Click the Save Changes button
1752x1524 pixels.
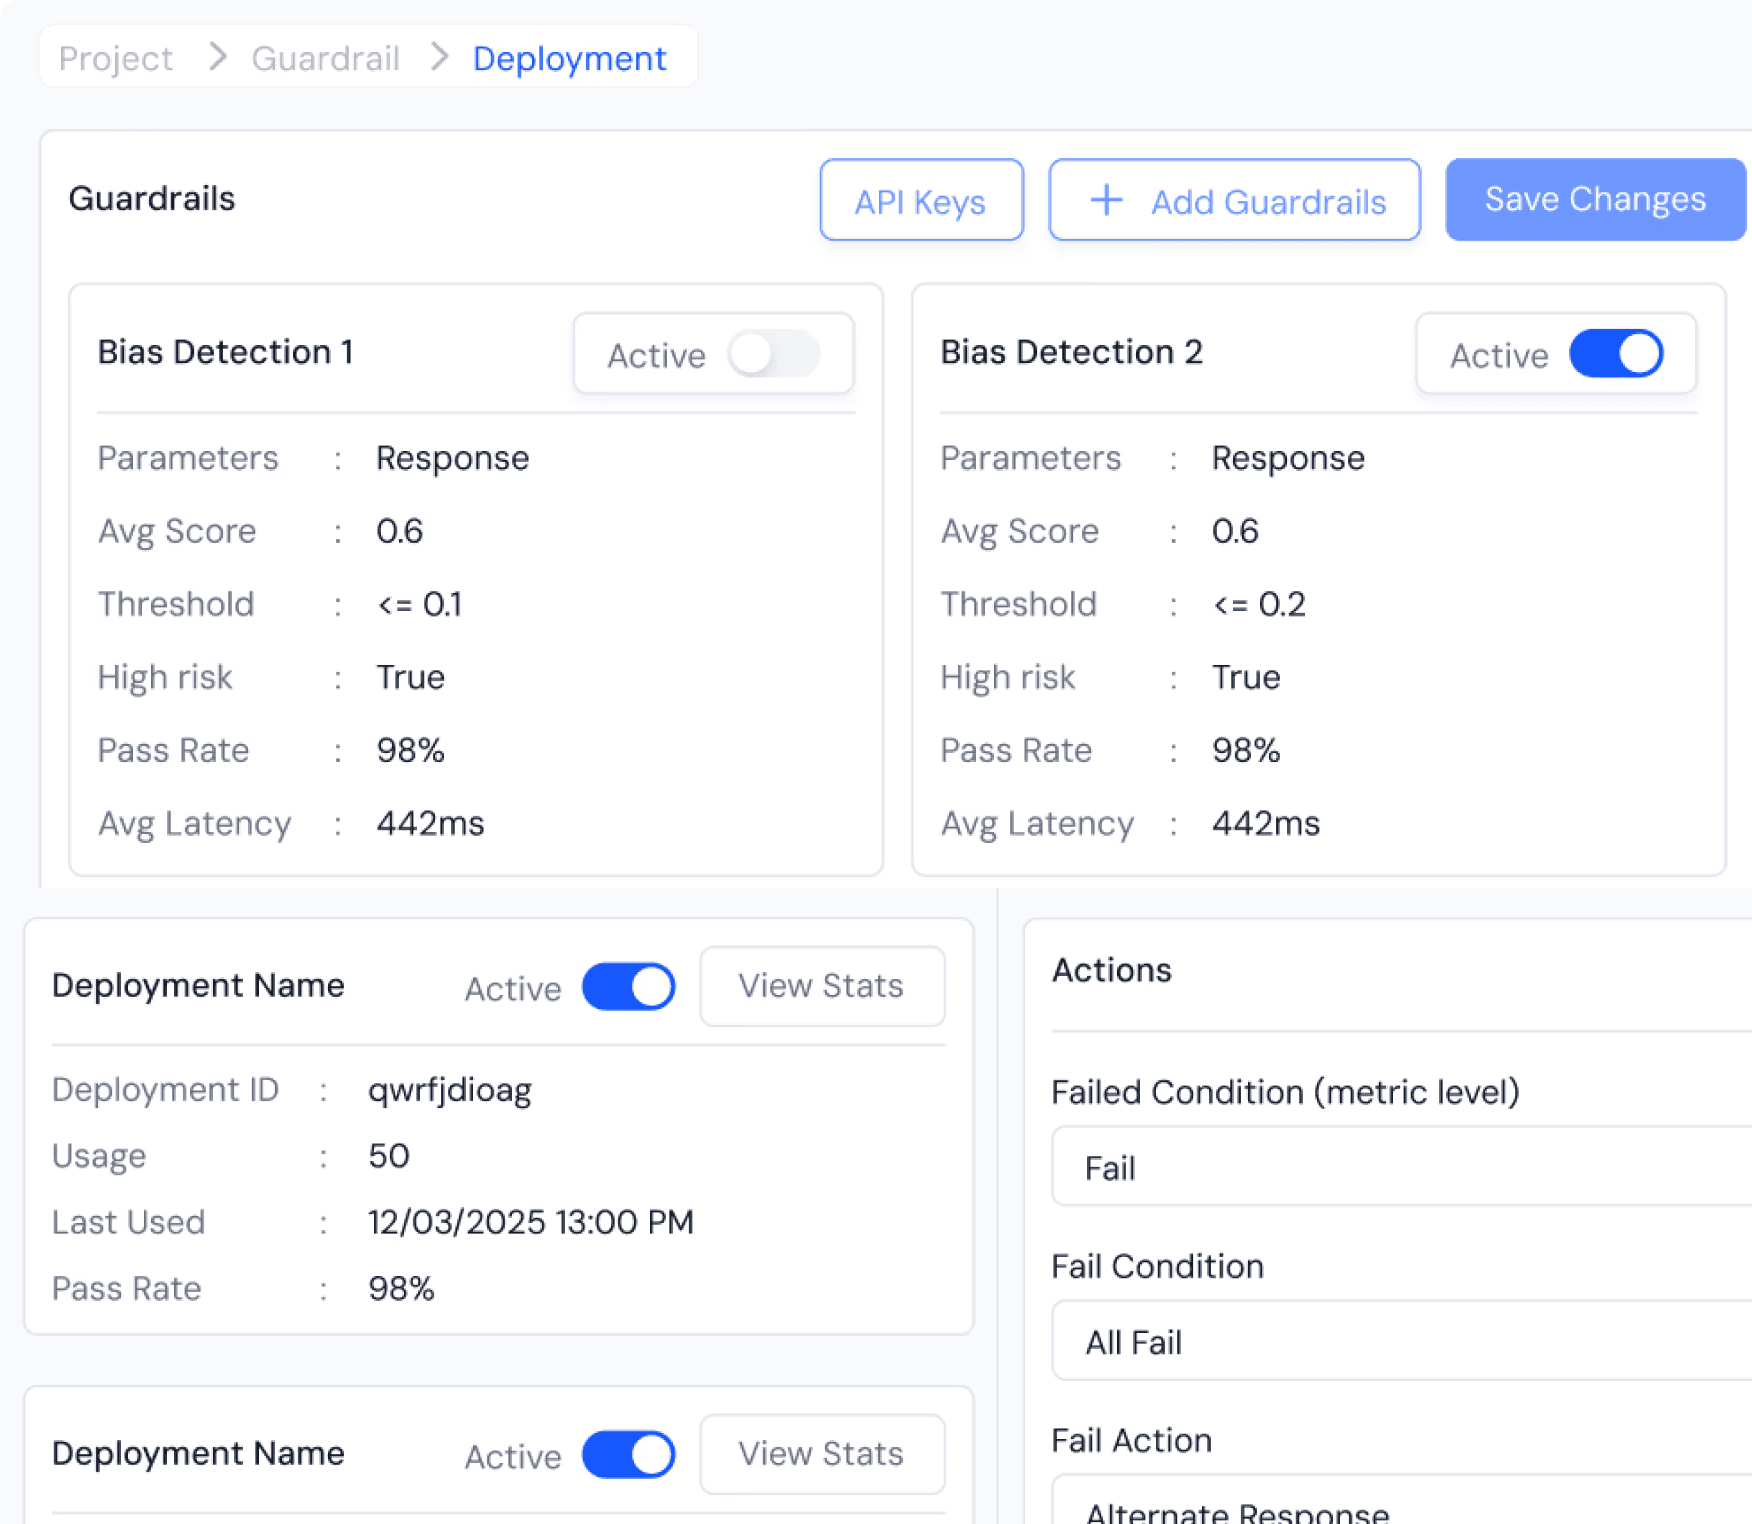[x=1596, y=199]
